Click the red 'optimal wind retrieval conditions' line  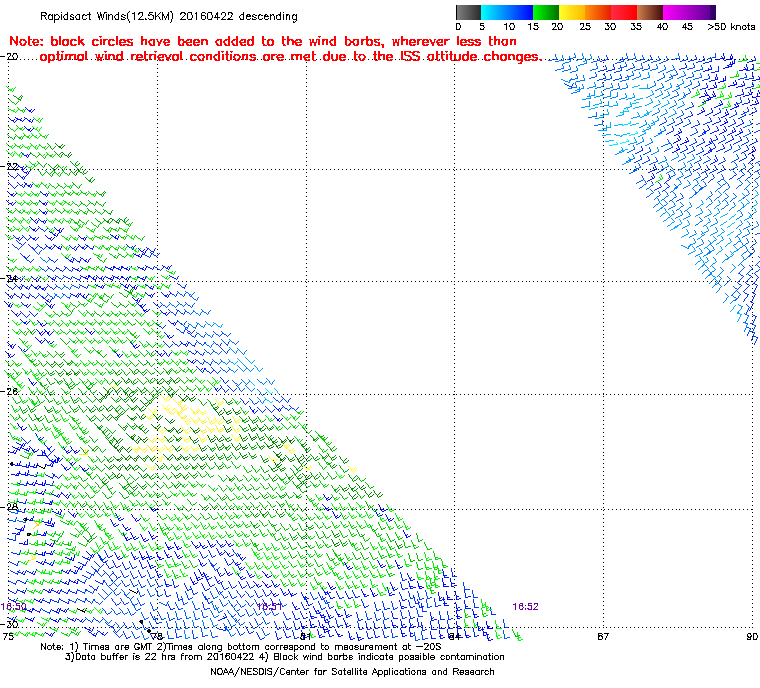tap(290, 57)
